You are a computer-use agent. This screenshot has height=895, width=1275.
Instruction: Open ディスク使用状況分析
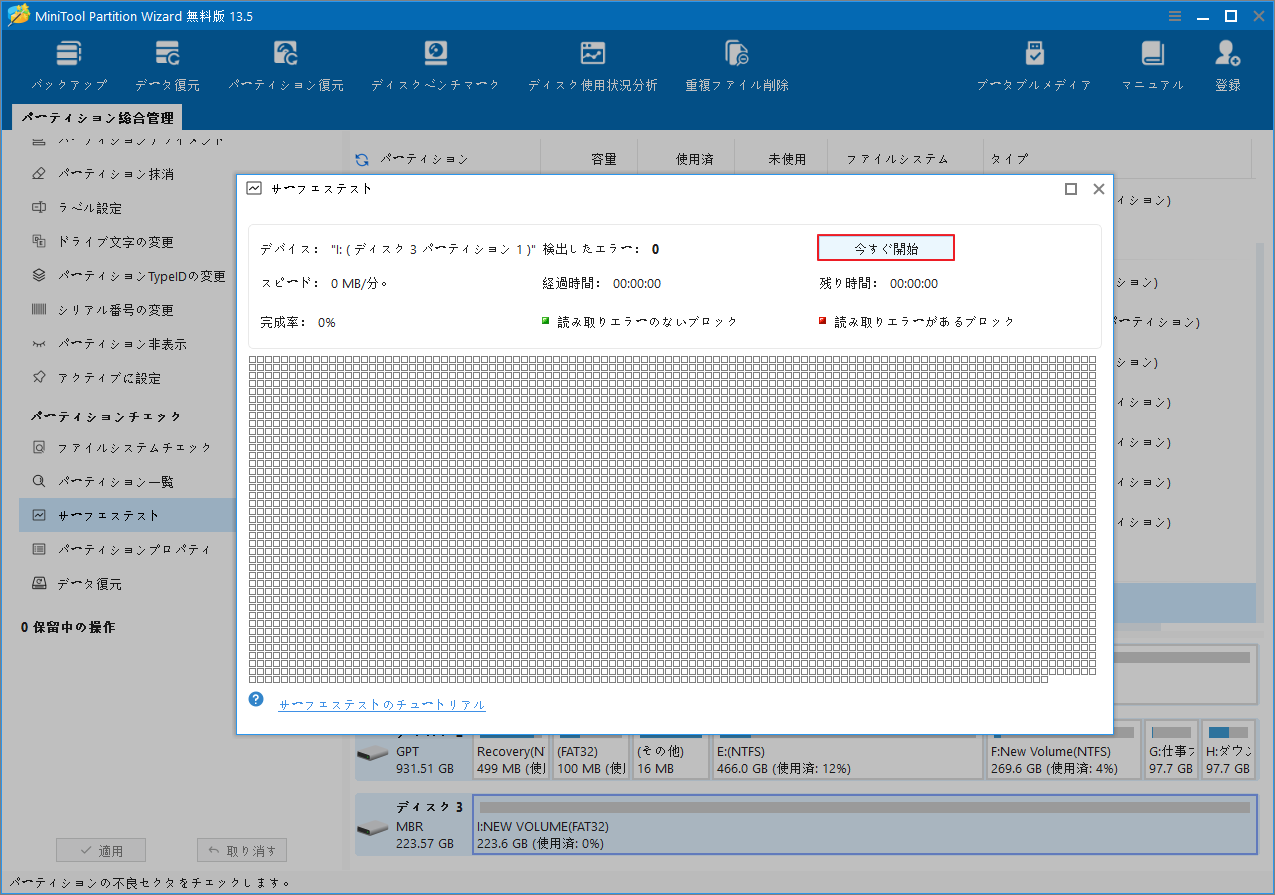pyautogui.click(x=592, y=63)
